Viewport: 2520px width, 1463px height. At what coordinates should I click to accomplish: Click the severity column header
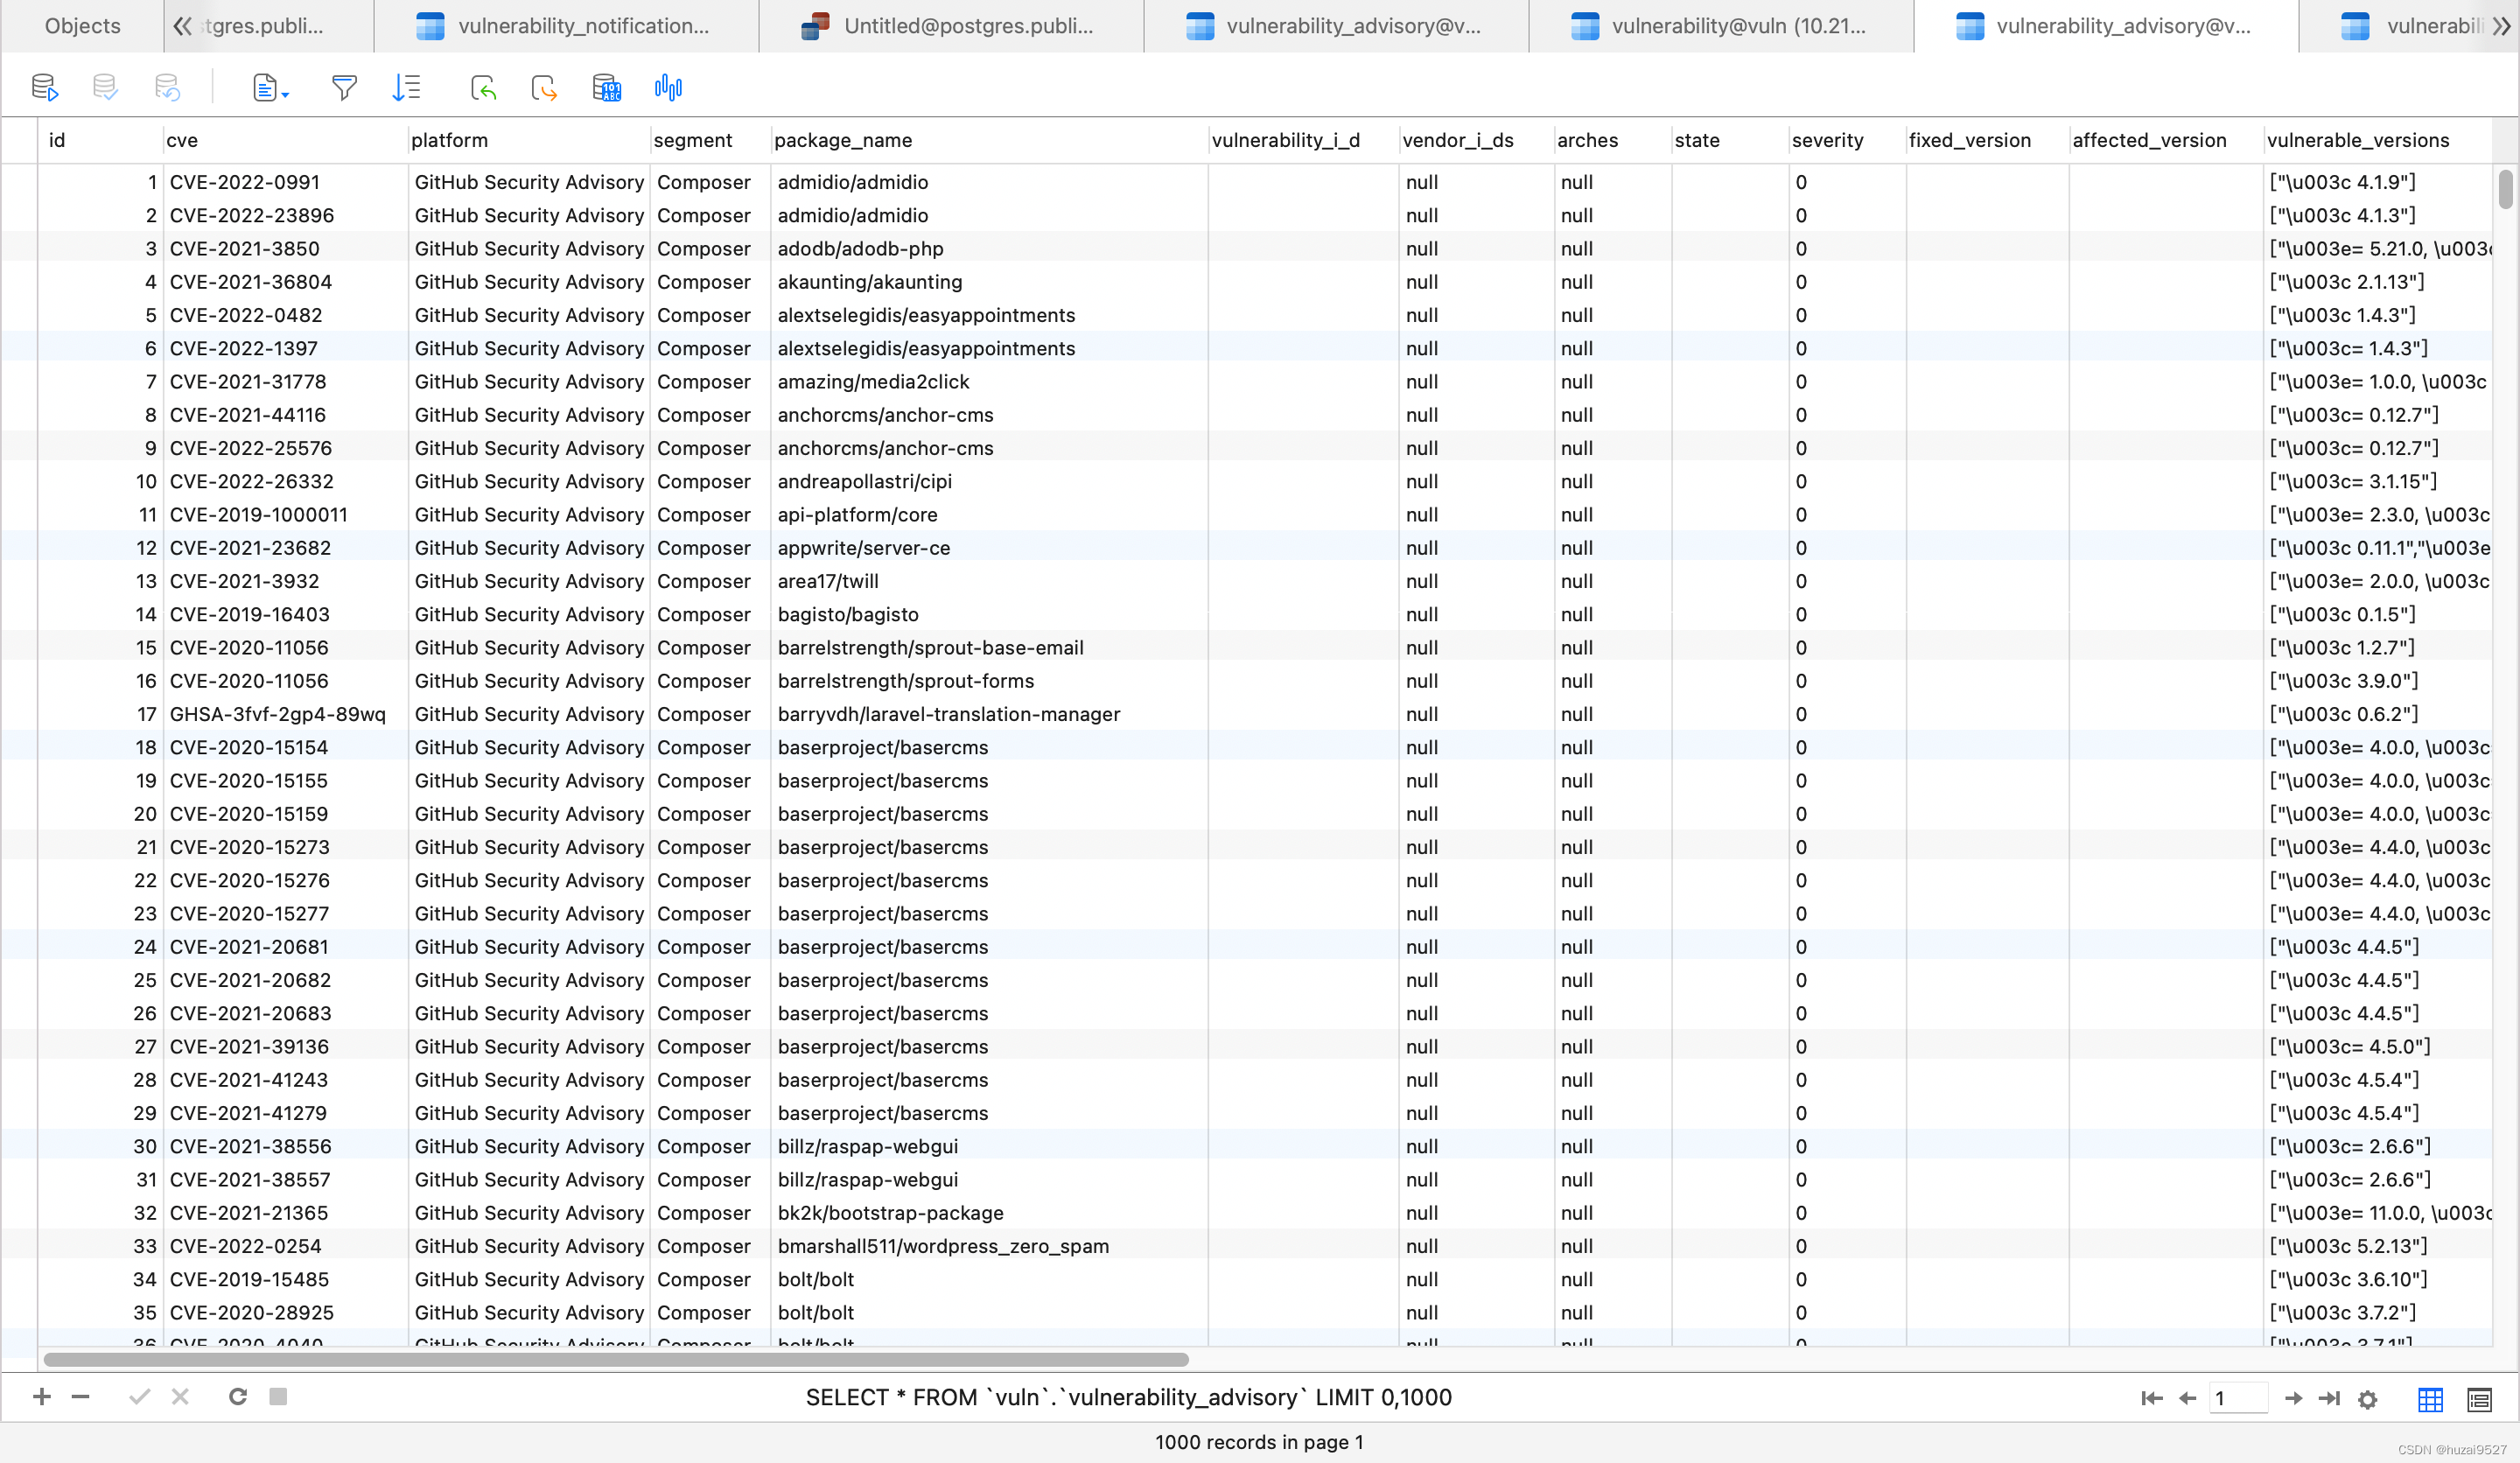point(1847,140)
